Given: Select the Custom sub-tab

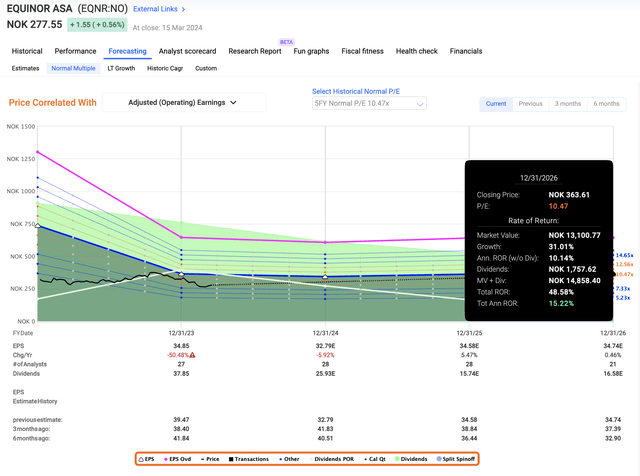Looking at the screenshot, I should pos(206,68).
